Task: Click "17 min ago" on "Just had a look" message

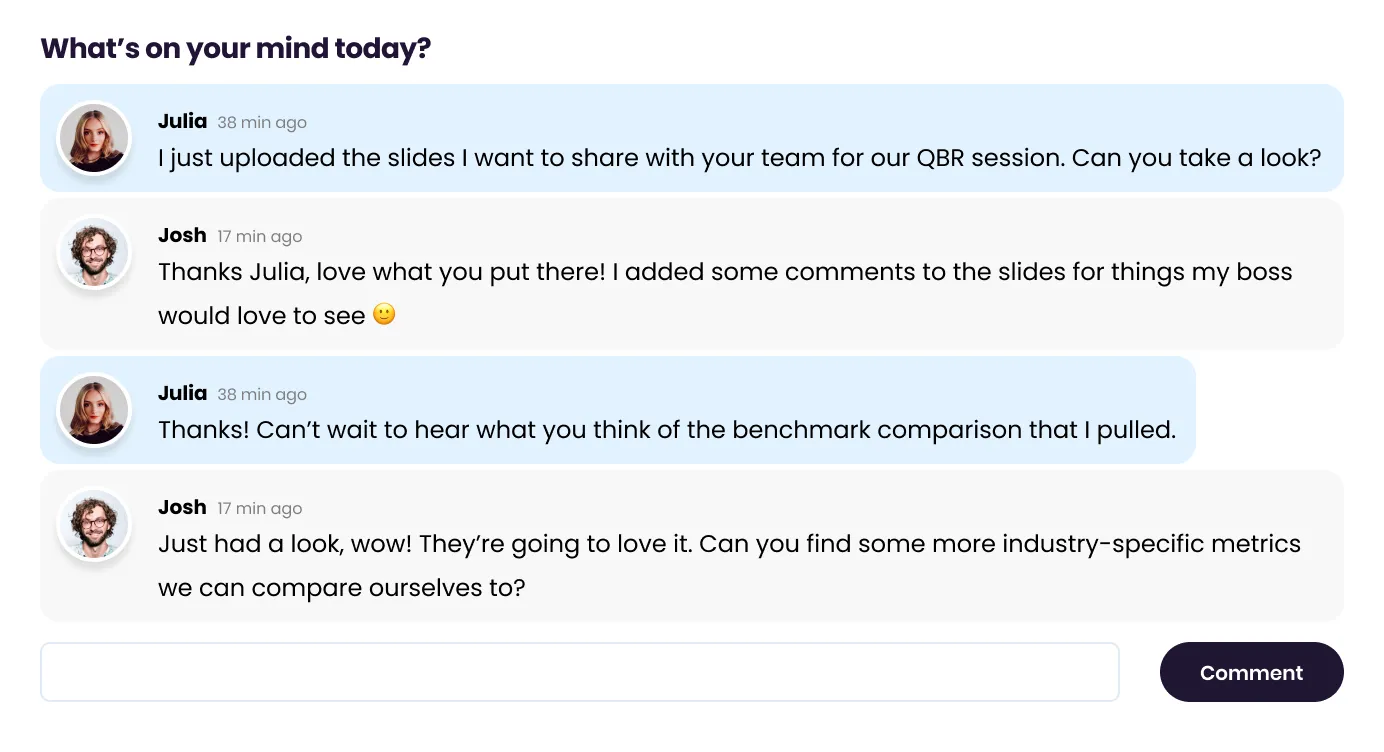Action: click(x=259, y=509)
